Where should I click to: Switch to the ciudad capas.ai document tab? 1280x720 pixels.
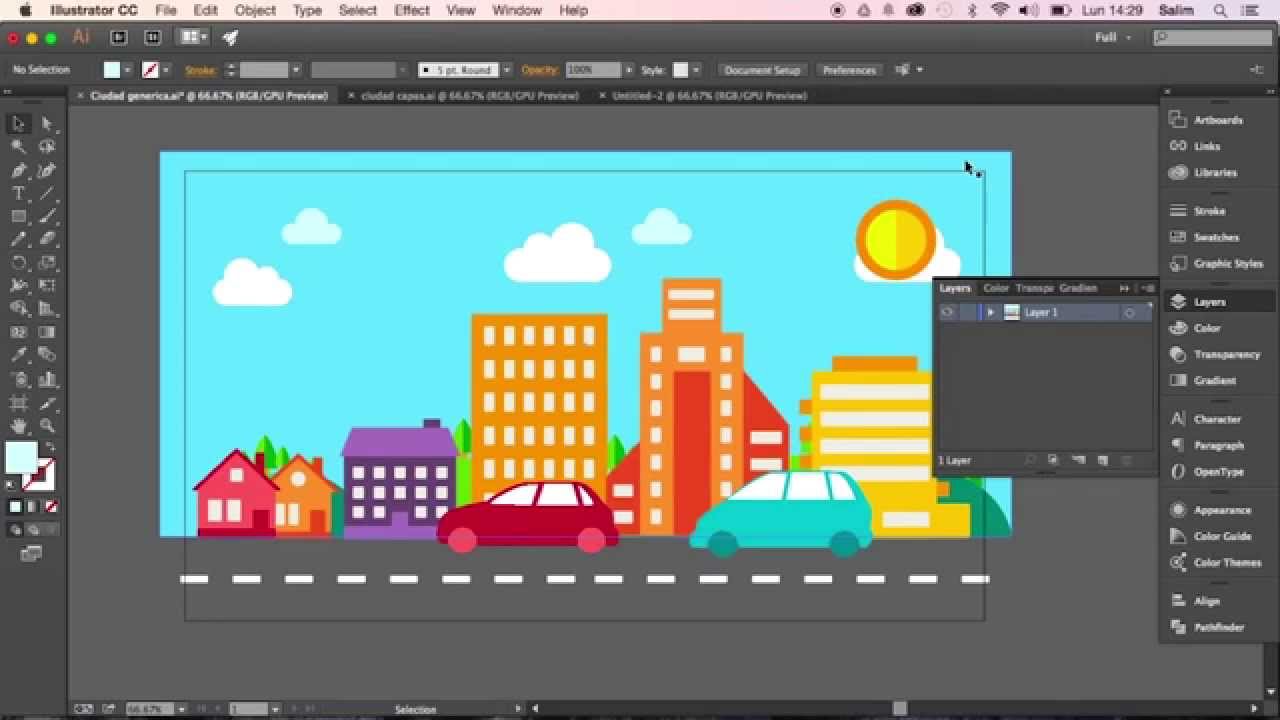click(x=469, y=96)
